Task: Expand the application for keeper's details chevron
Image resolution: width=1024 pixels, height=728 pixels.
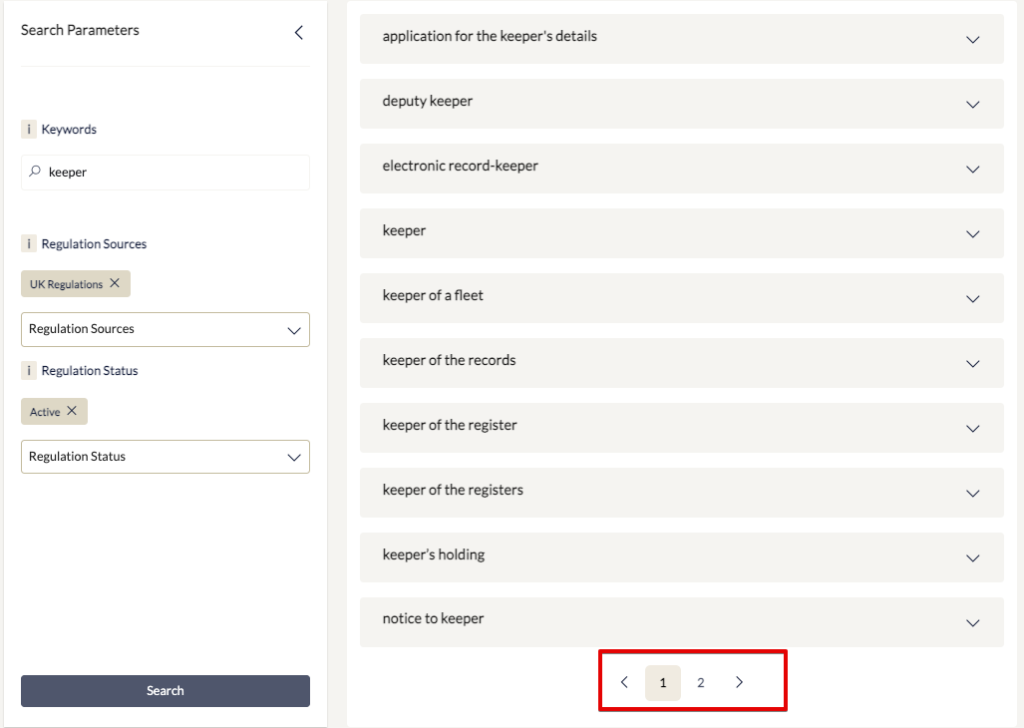Action: click(x=972, y=40)
